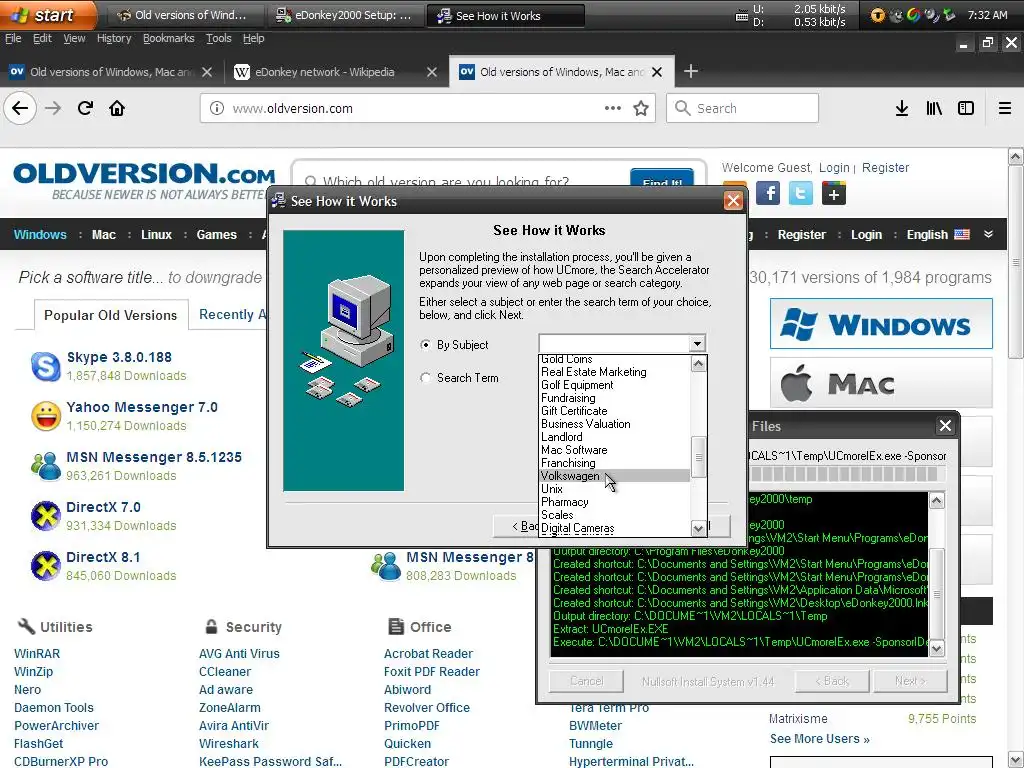Click See More Users link
1024x768 pixels.
click(x=819, y=739)
